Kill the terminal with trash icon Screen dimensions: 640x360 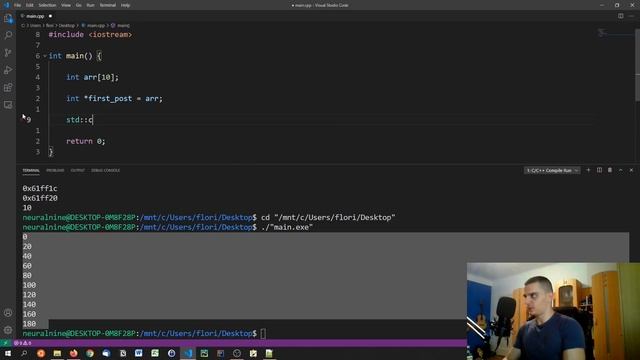pos(610,170)
